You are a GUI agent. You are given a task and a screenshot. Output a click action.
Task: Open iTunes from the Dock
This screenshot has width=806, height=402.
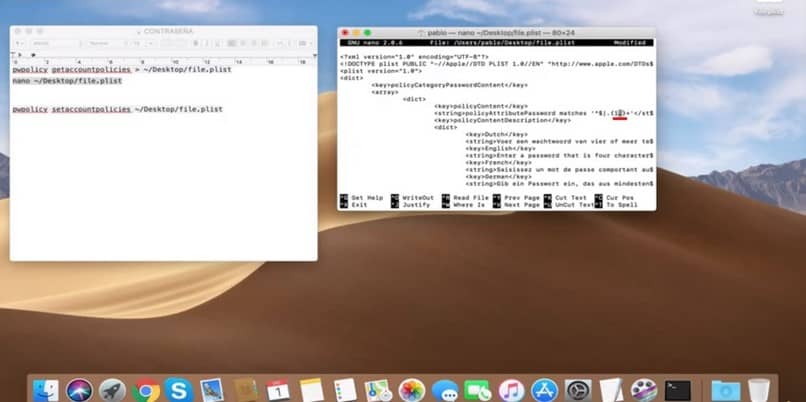[511, 391]
